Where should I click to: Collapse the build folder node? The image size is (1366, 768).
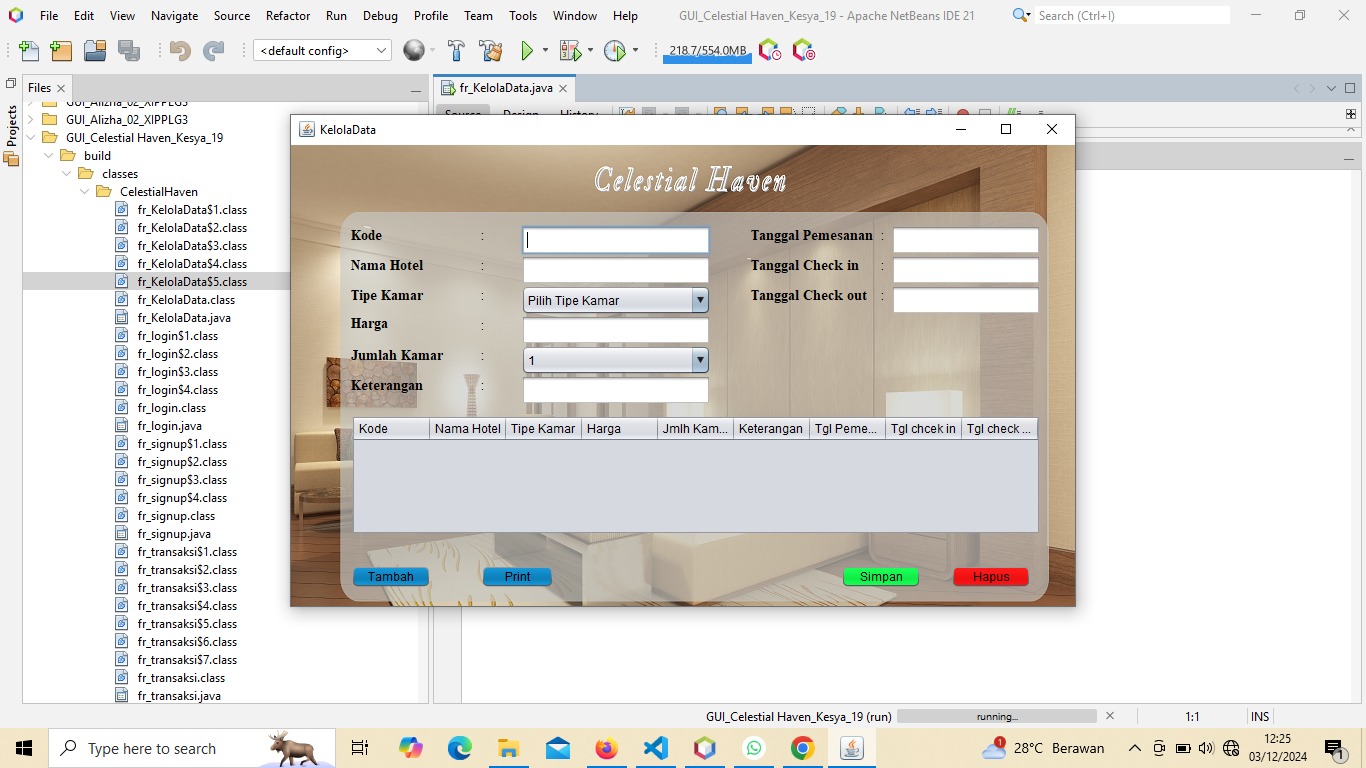click(49, 156)
